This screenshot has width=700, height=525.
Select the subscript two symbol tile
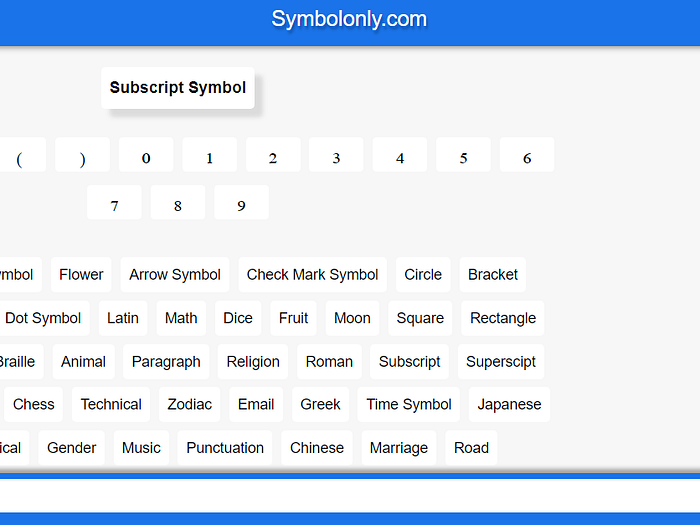pyautogui.click(x=273, y=156)
